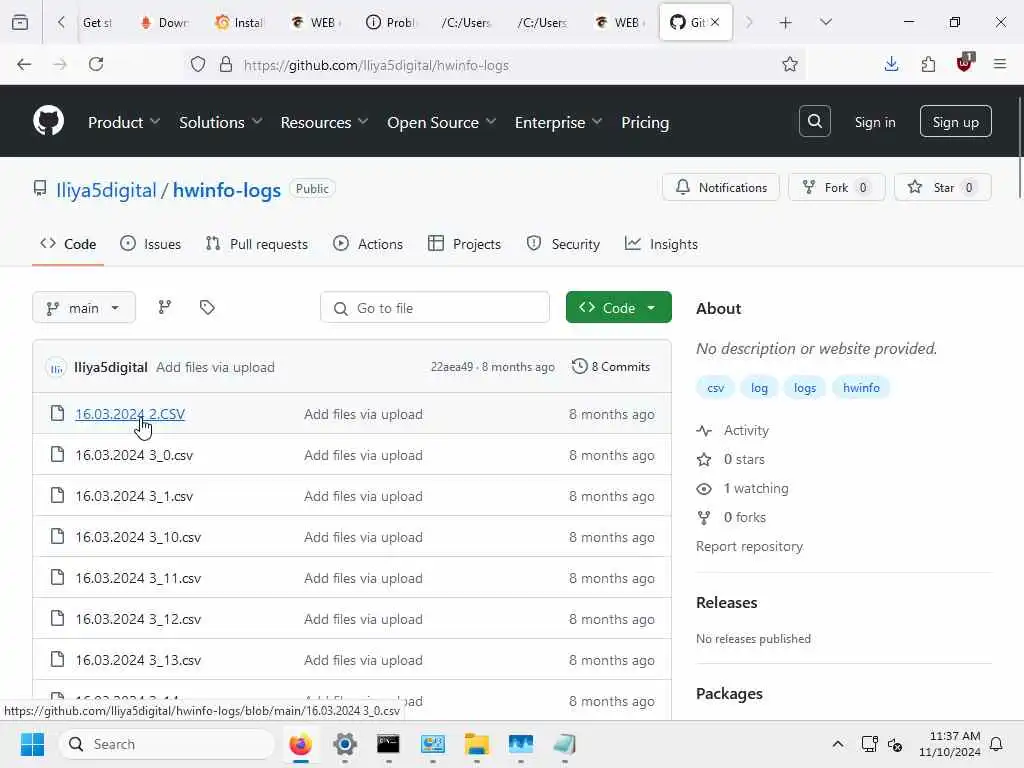Image resolution: width=1024 pixels, height=768 pixels.
Task: Switch to the Pull requests tab
Action: [x=257, y=244]
